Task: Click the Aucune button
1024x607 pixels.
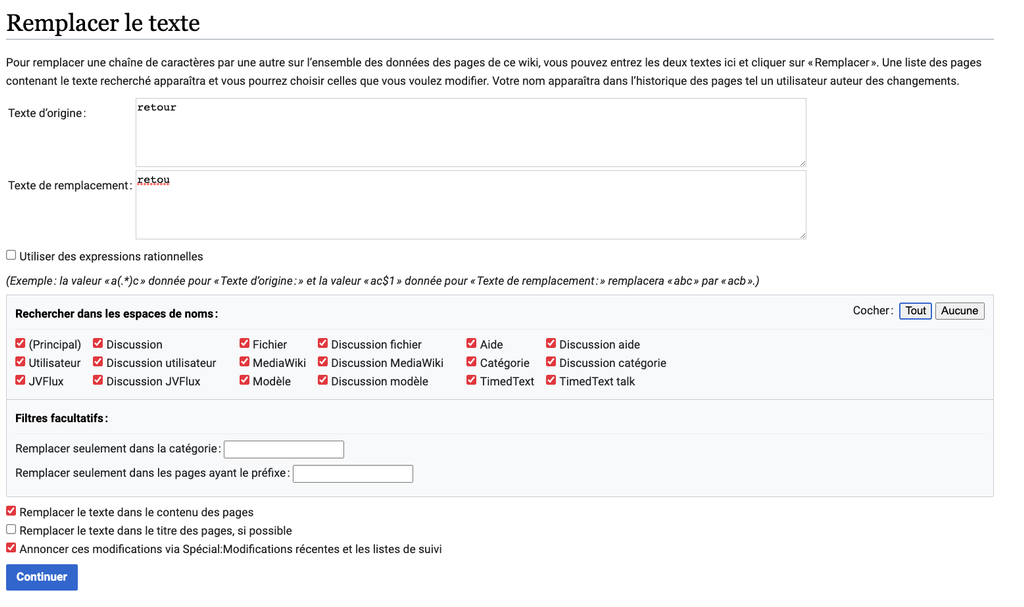Action: [x=959, y=311]
